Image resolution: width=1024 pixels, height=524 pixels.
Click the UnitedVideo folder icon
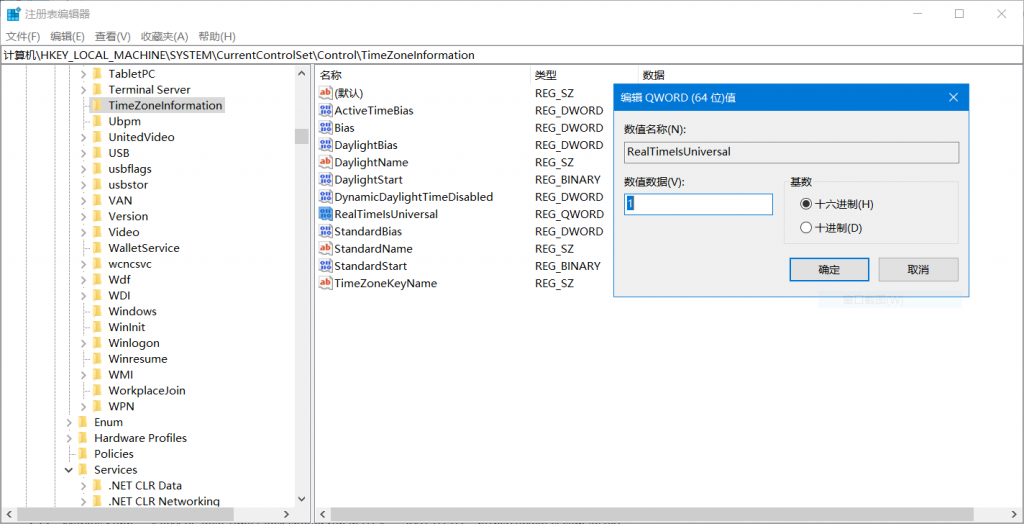coord(97,137)
